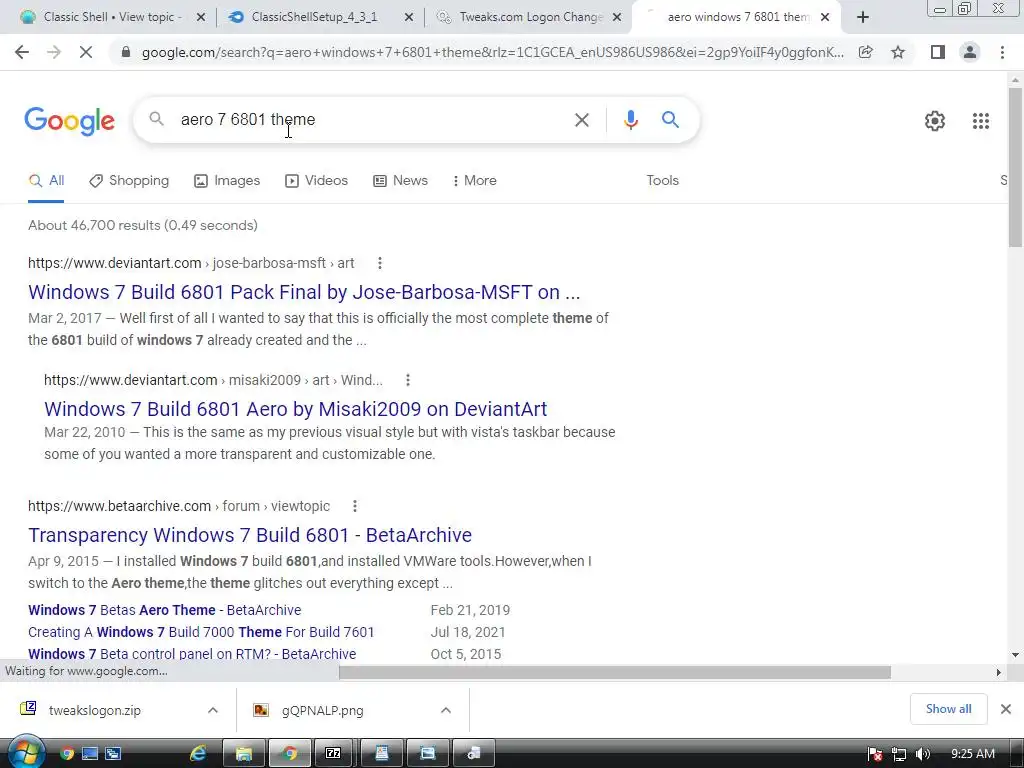Go back to the previous page
This screenshot has width=1024, height=768.
tap(22, 52)
